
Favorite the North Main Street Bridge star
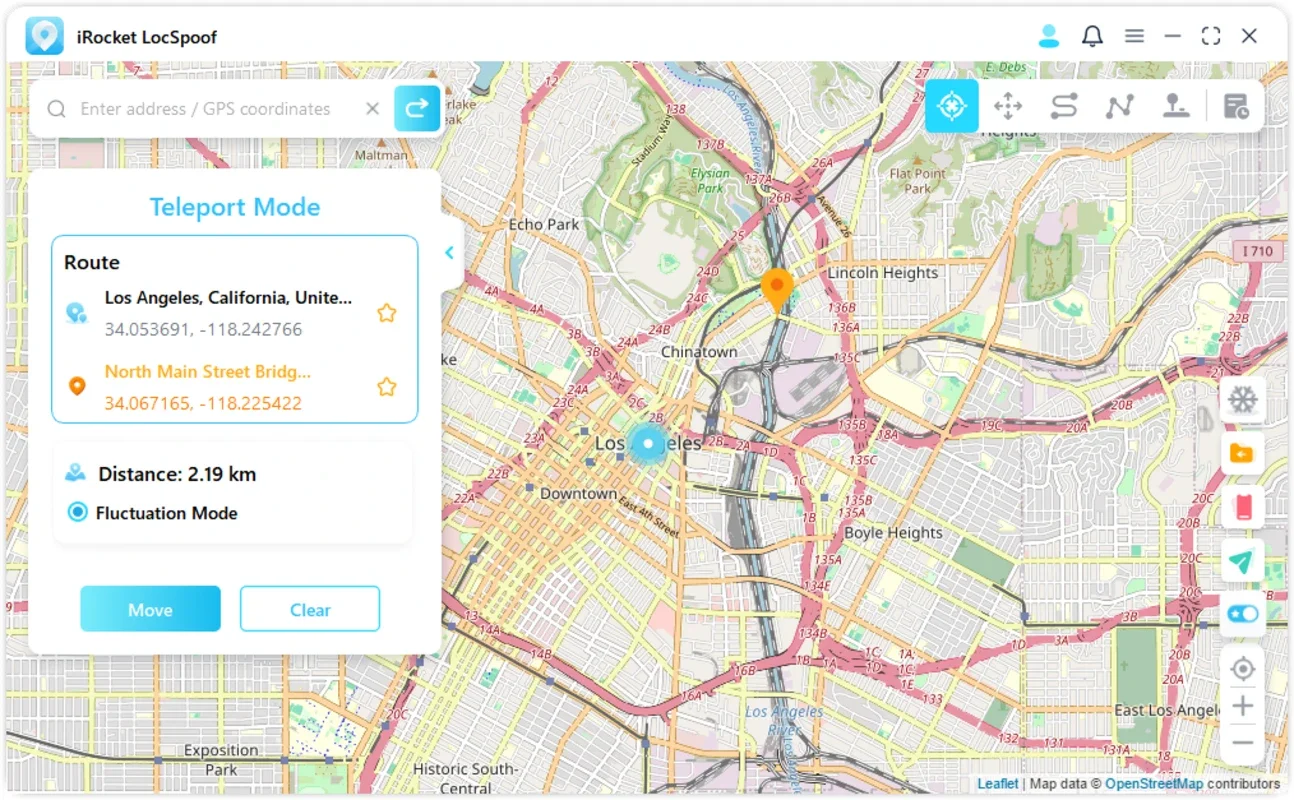coord(386,386)
